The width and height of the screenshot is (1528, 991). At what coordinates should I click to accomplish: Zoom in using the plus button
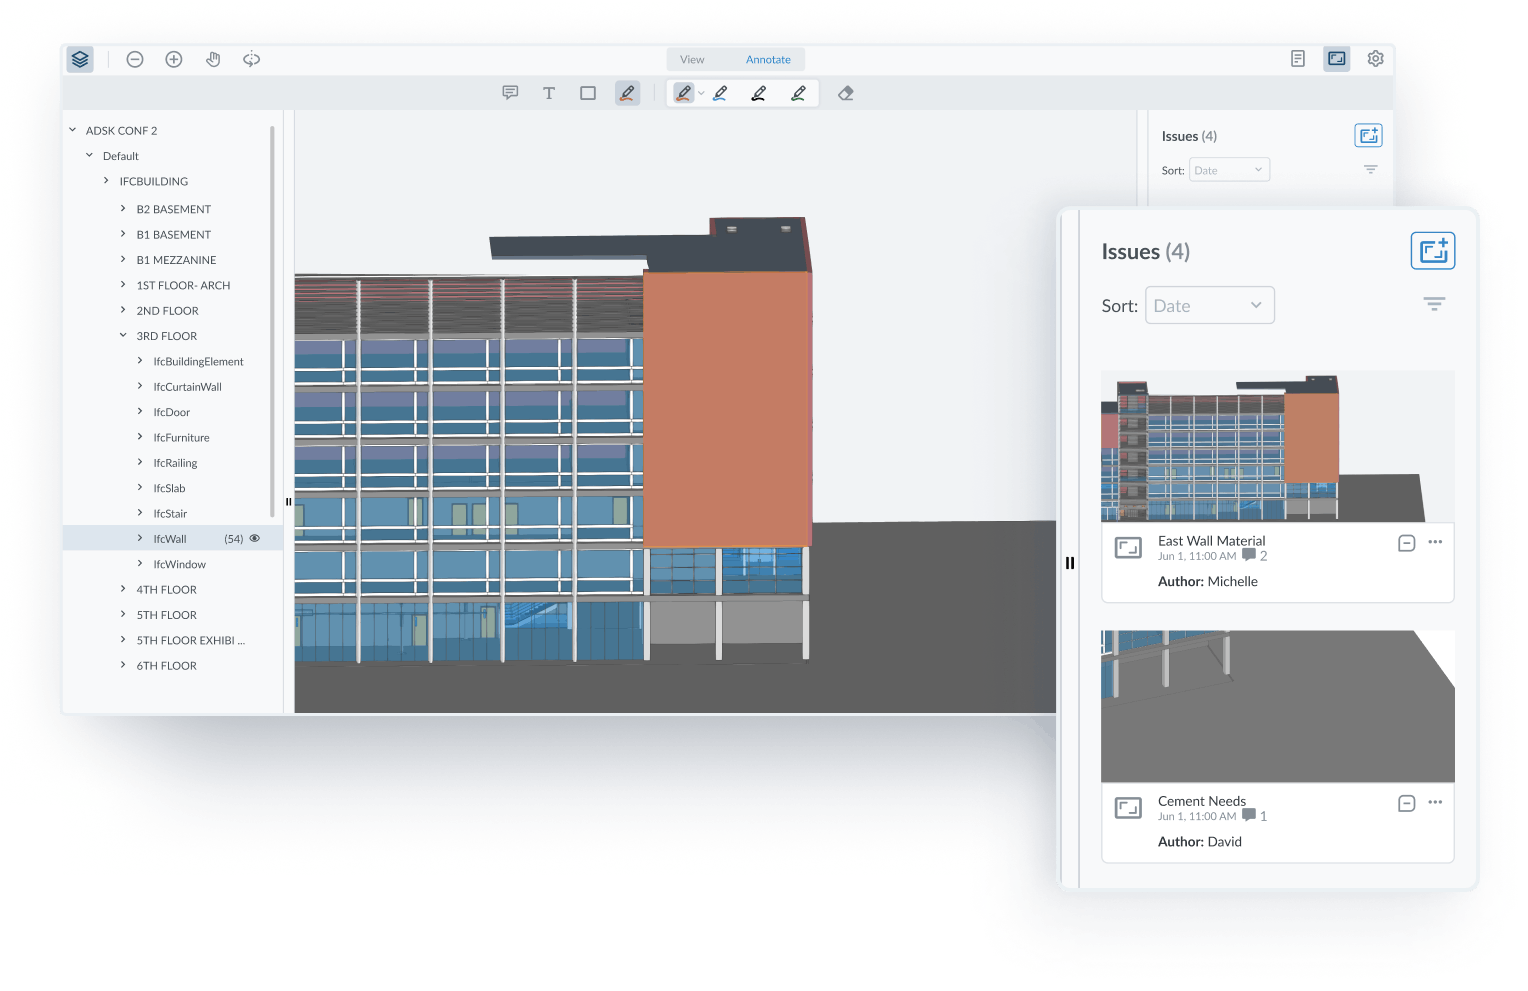(173, 59)
